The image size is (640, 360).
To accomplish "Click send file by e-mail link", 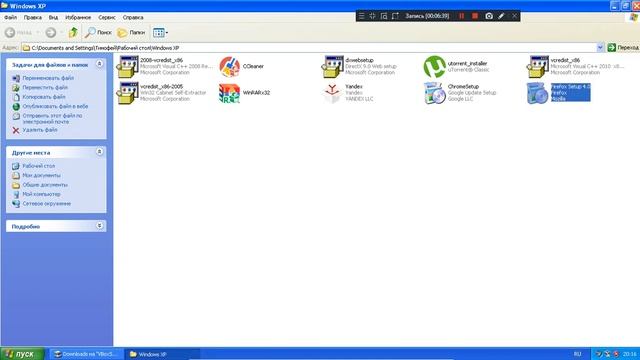I will (x=52, y=118).
